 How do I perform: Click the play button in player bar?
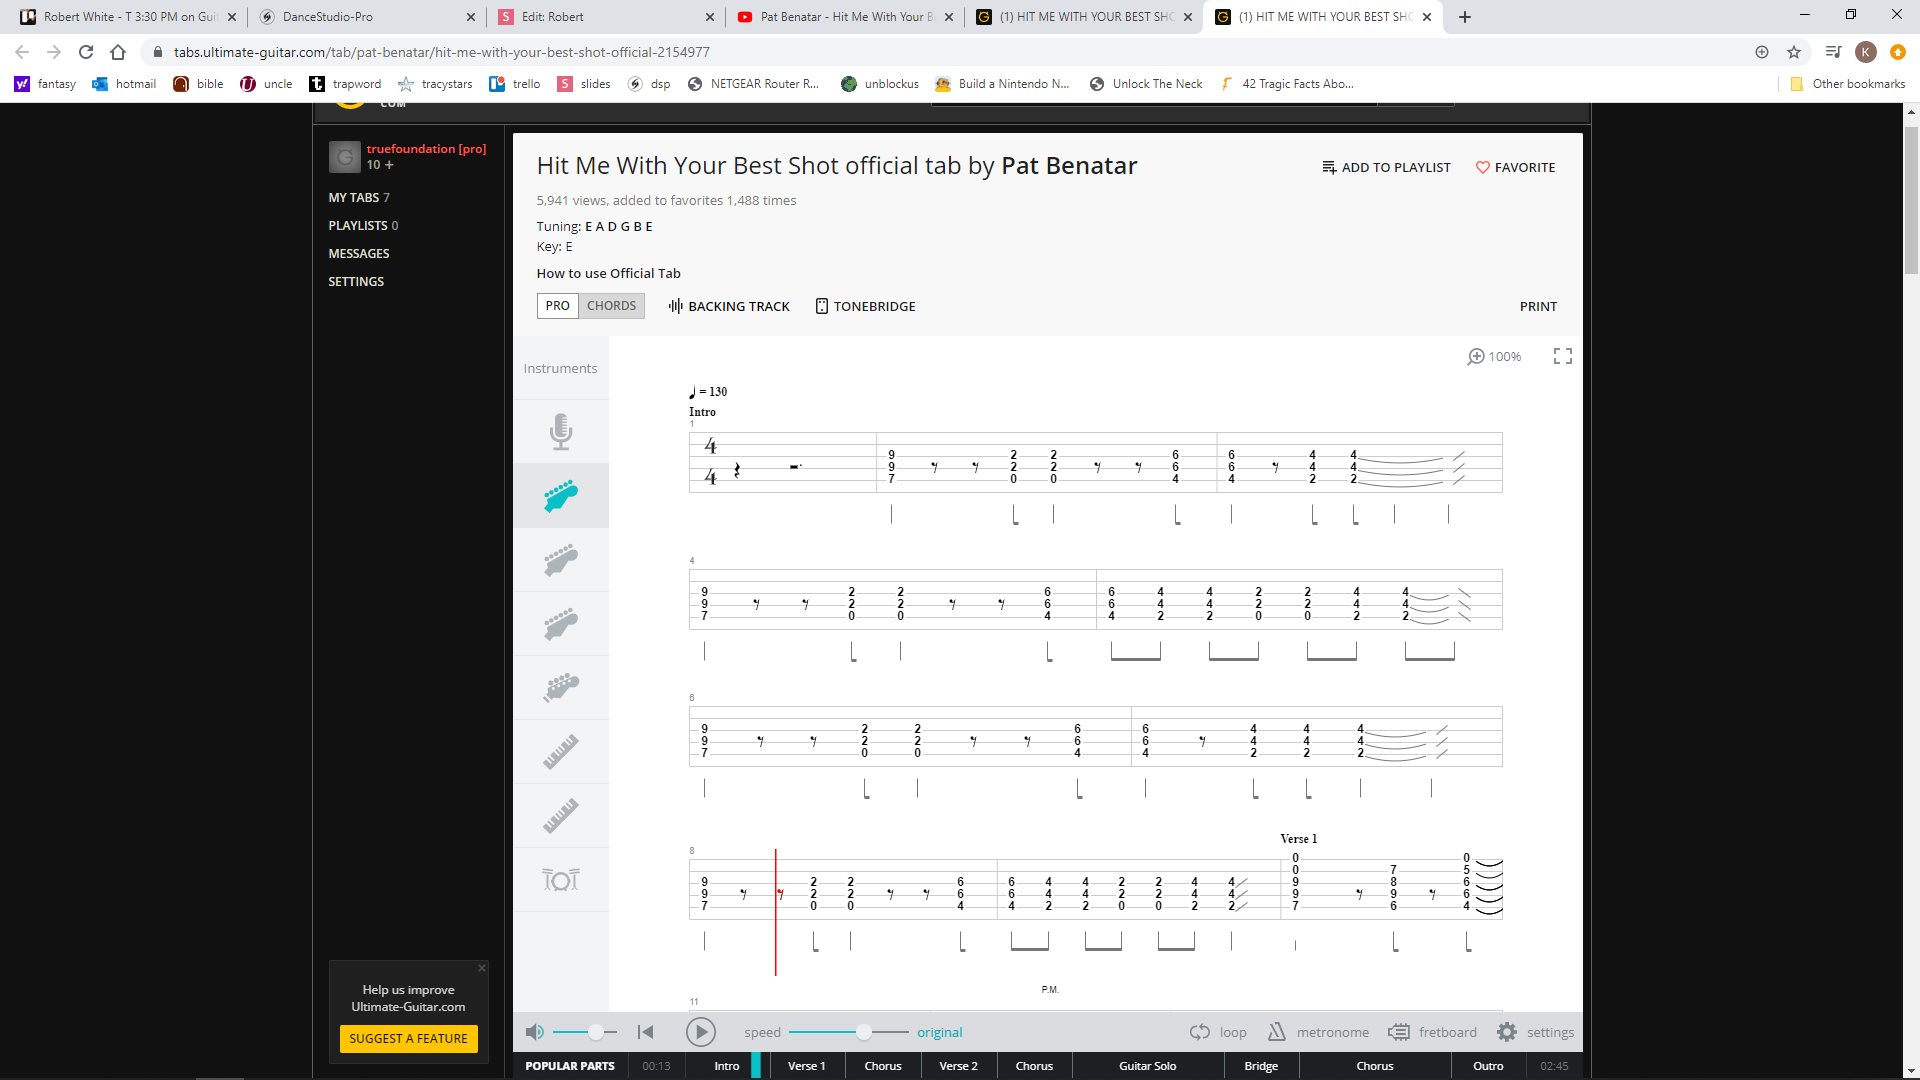(x=700, y=1032)
